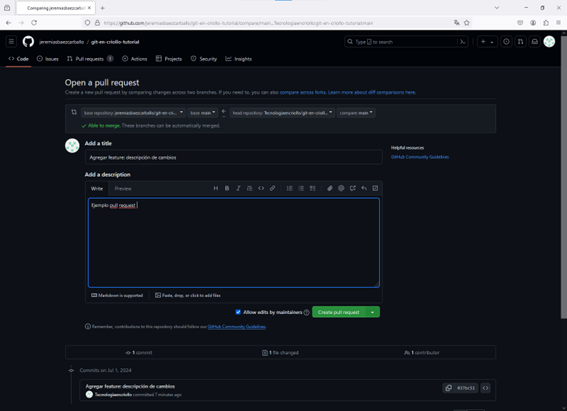Open the notifications inbox icon
This screenshot has height=411, width=567.
pos(534,42)
